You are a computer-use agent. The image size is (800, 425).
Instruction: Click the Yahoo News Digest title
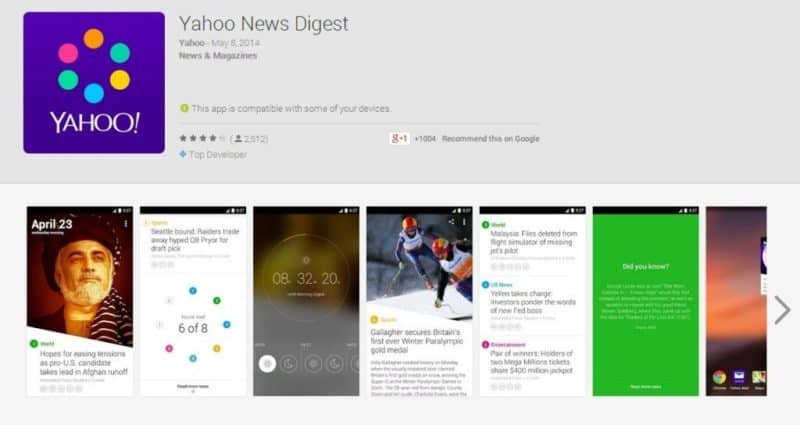pyautogui.click(x=264, y=24)
